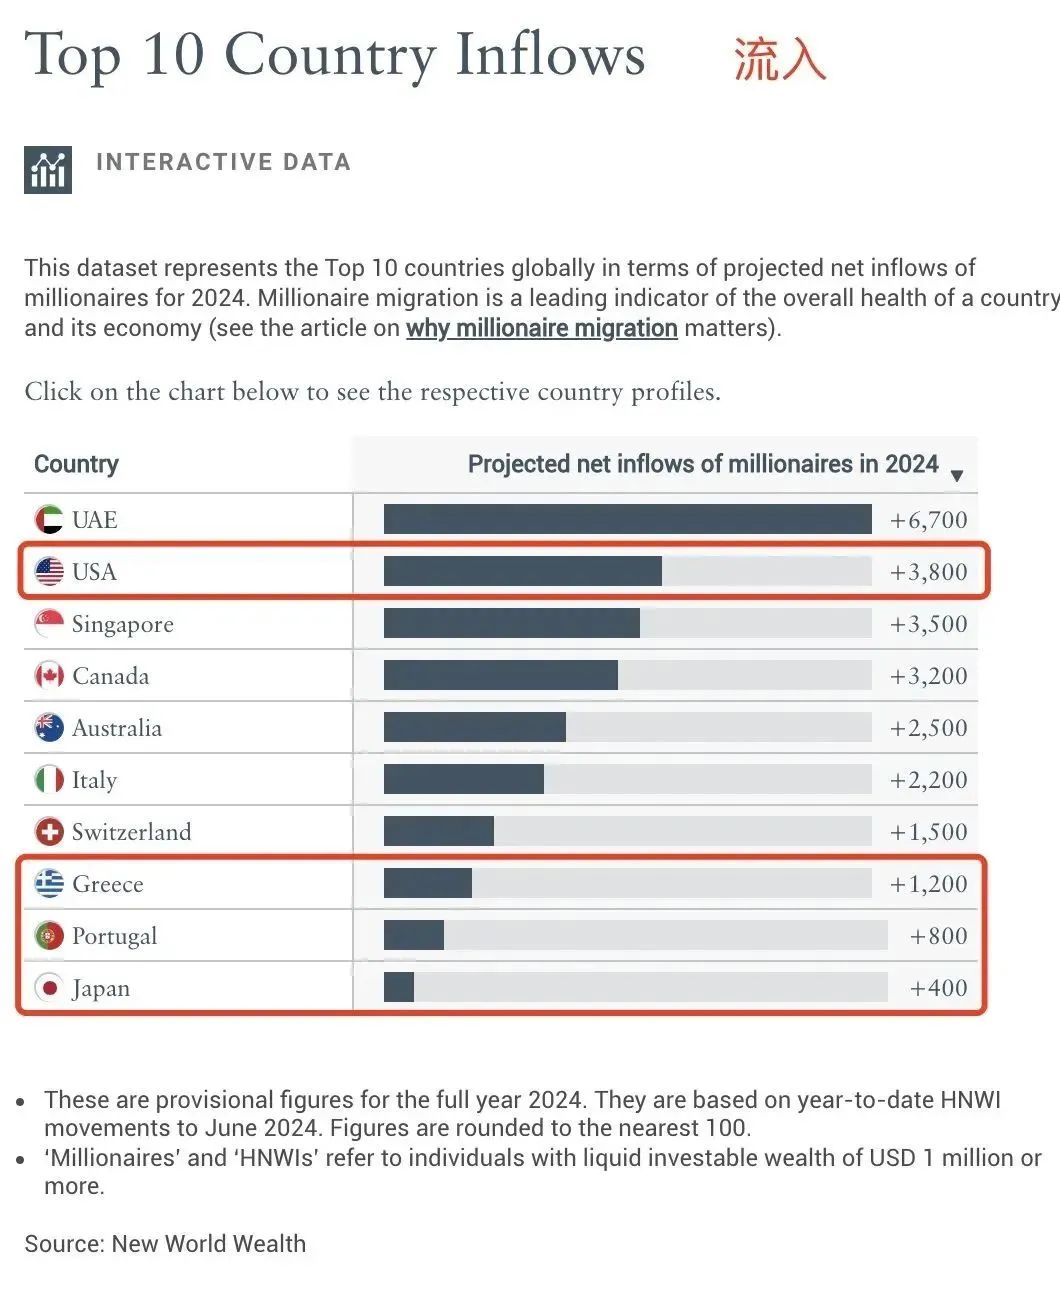Open the Greece country name

coord(108,884)
